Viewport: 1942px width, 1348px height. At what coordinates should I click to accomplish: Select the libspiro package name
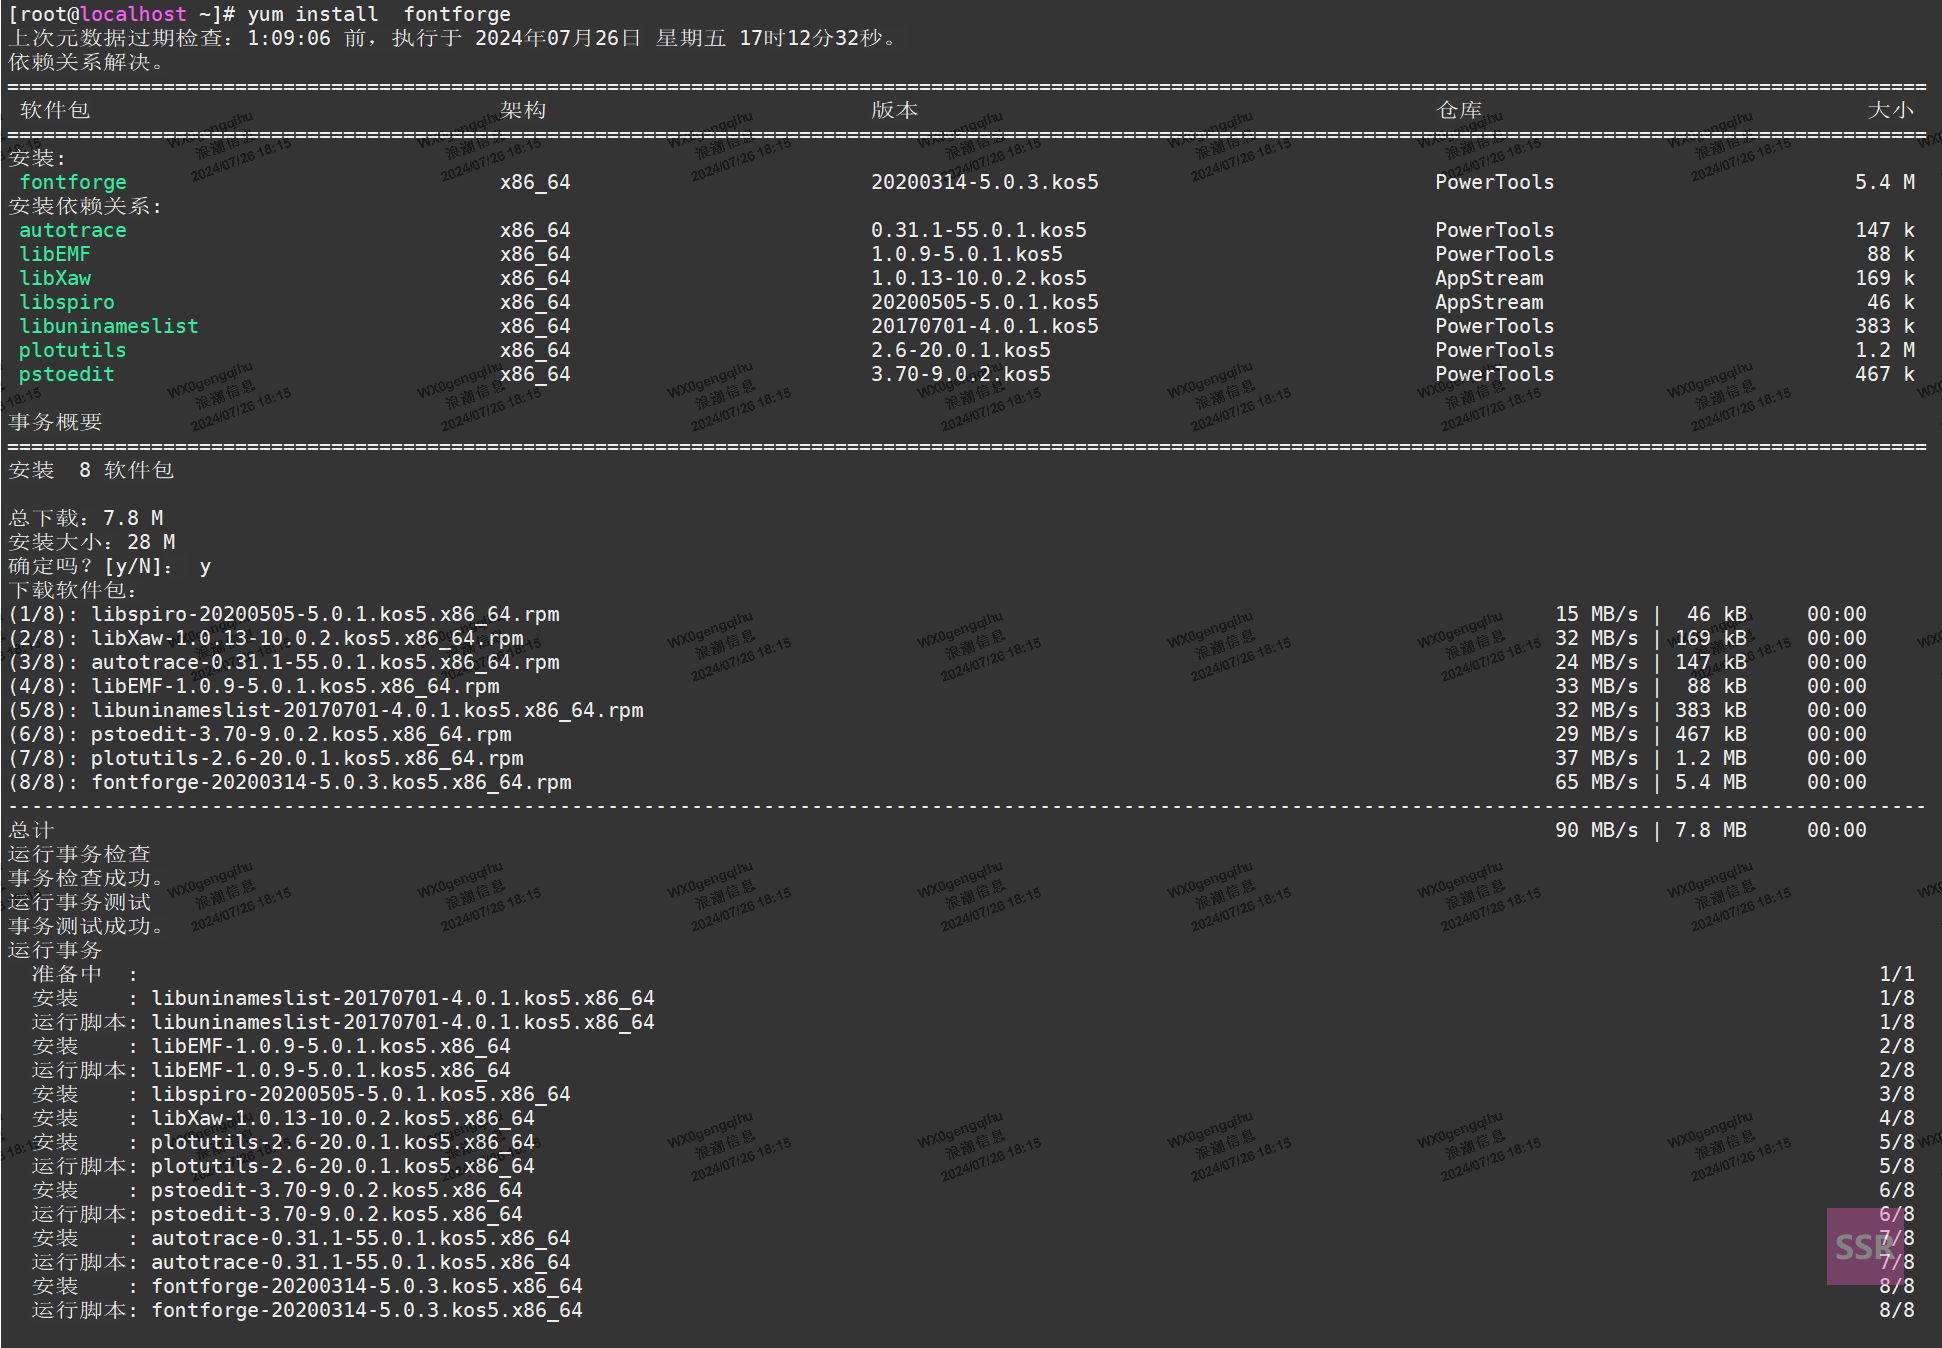66,302
